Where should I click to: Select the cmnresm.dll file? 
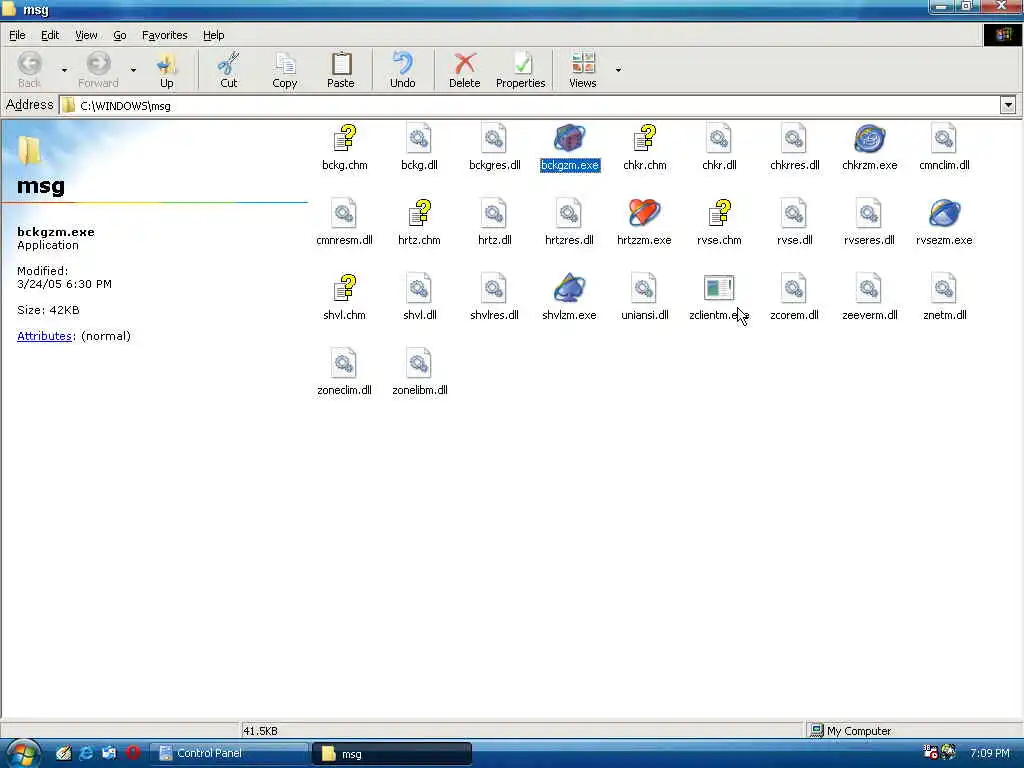point(345,223)
